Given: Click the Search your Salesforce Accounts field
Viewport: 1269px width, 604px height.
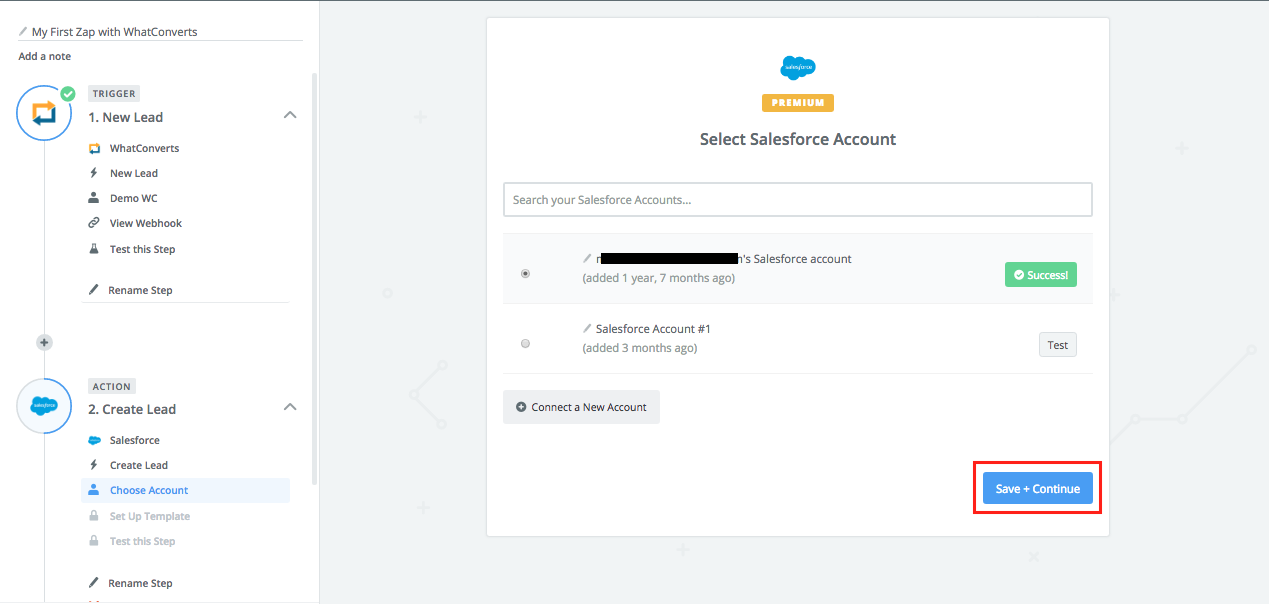Looking at the screenshot, I should (x=798, y=199).
